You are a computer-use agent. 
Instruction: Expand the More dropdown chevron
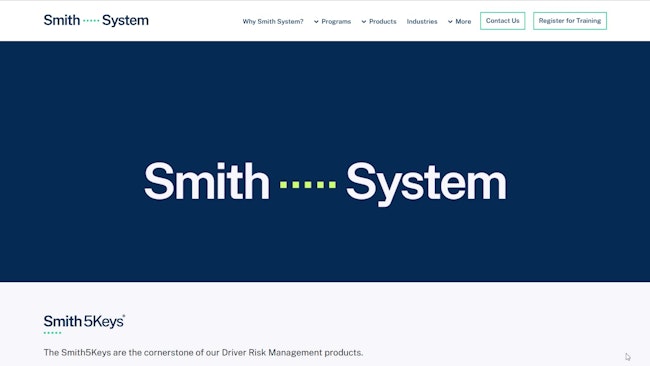[x=450, y=22]
